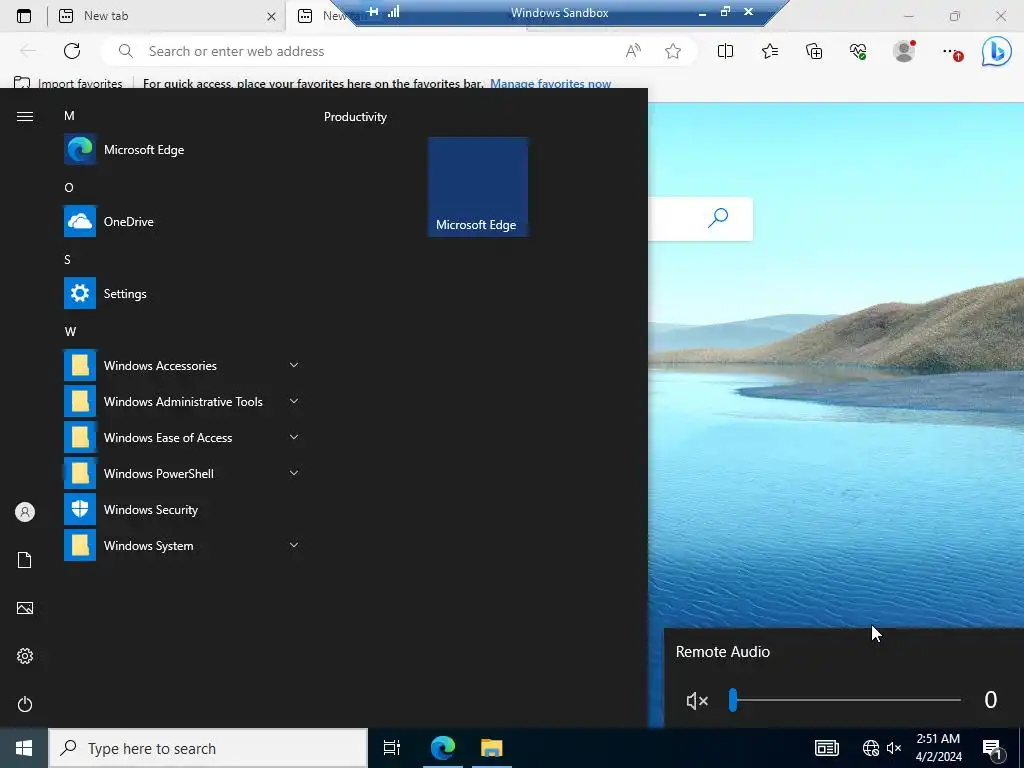Open the Edge profile avatar
1024x768 pixels.
904,51
